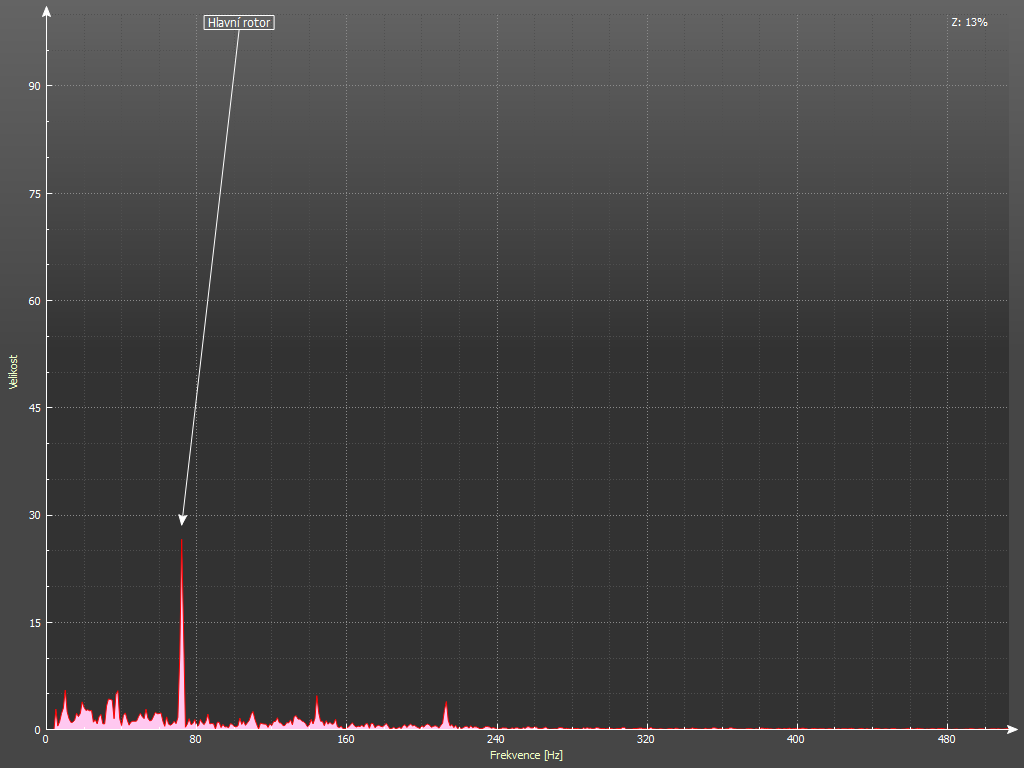The image size is (1024, 768).
Task: Click the X-axis arrow at the right end
Action: pos(1014,729)
